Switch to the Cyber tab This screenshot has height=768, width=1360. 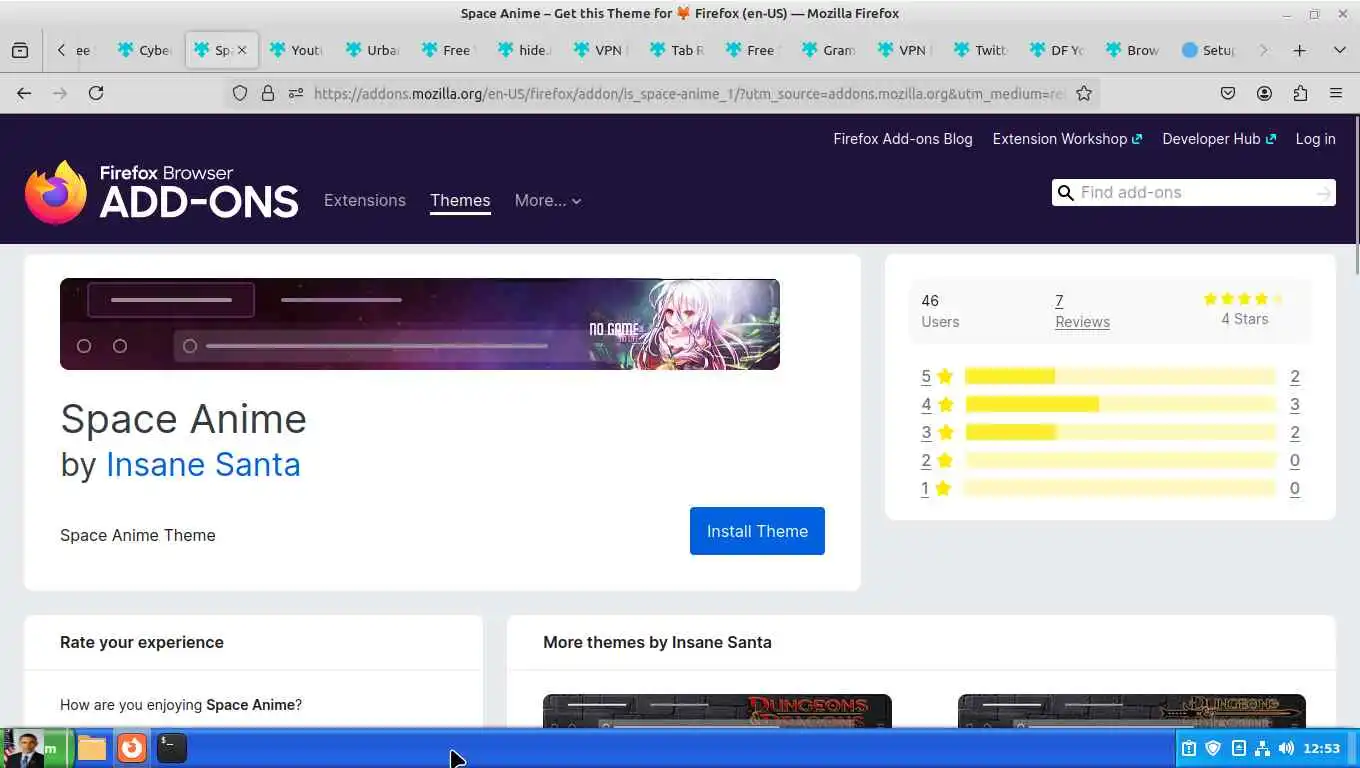[145, 50]
